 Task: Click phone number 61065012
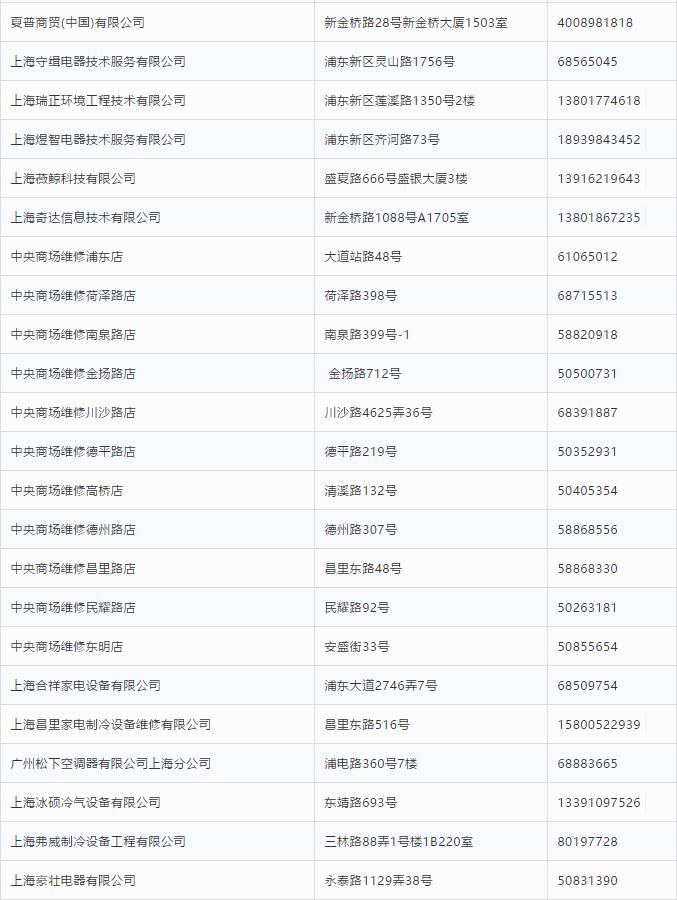(587, 257)
